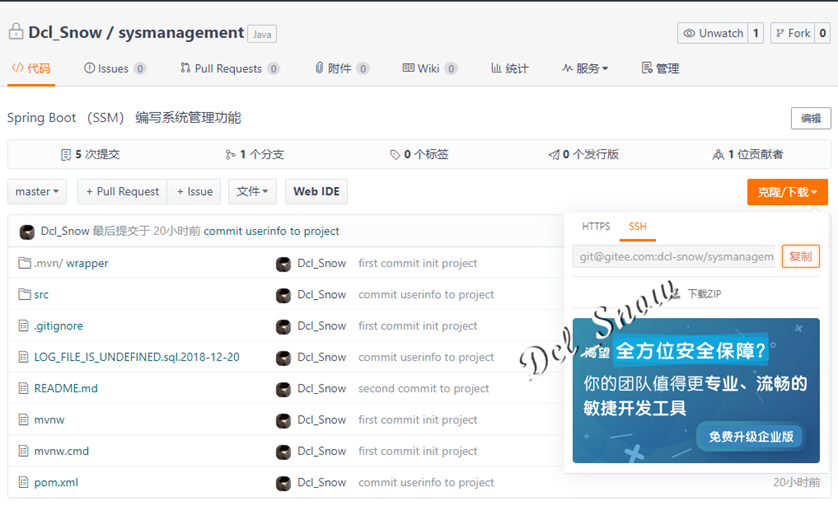Viewport: 838px width, 506px height.
Task: Open the pom.xml file
Action: 56,482
